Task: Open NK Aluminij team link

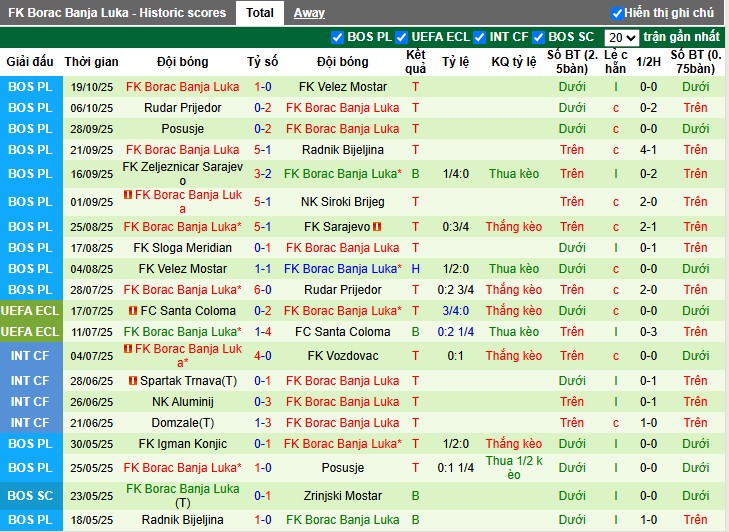Action: tap(183, 402)
